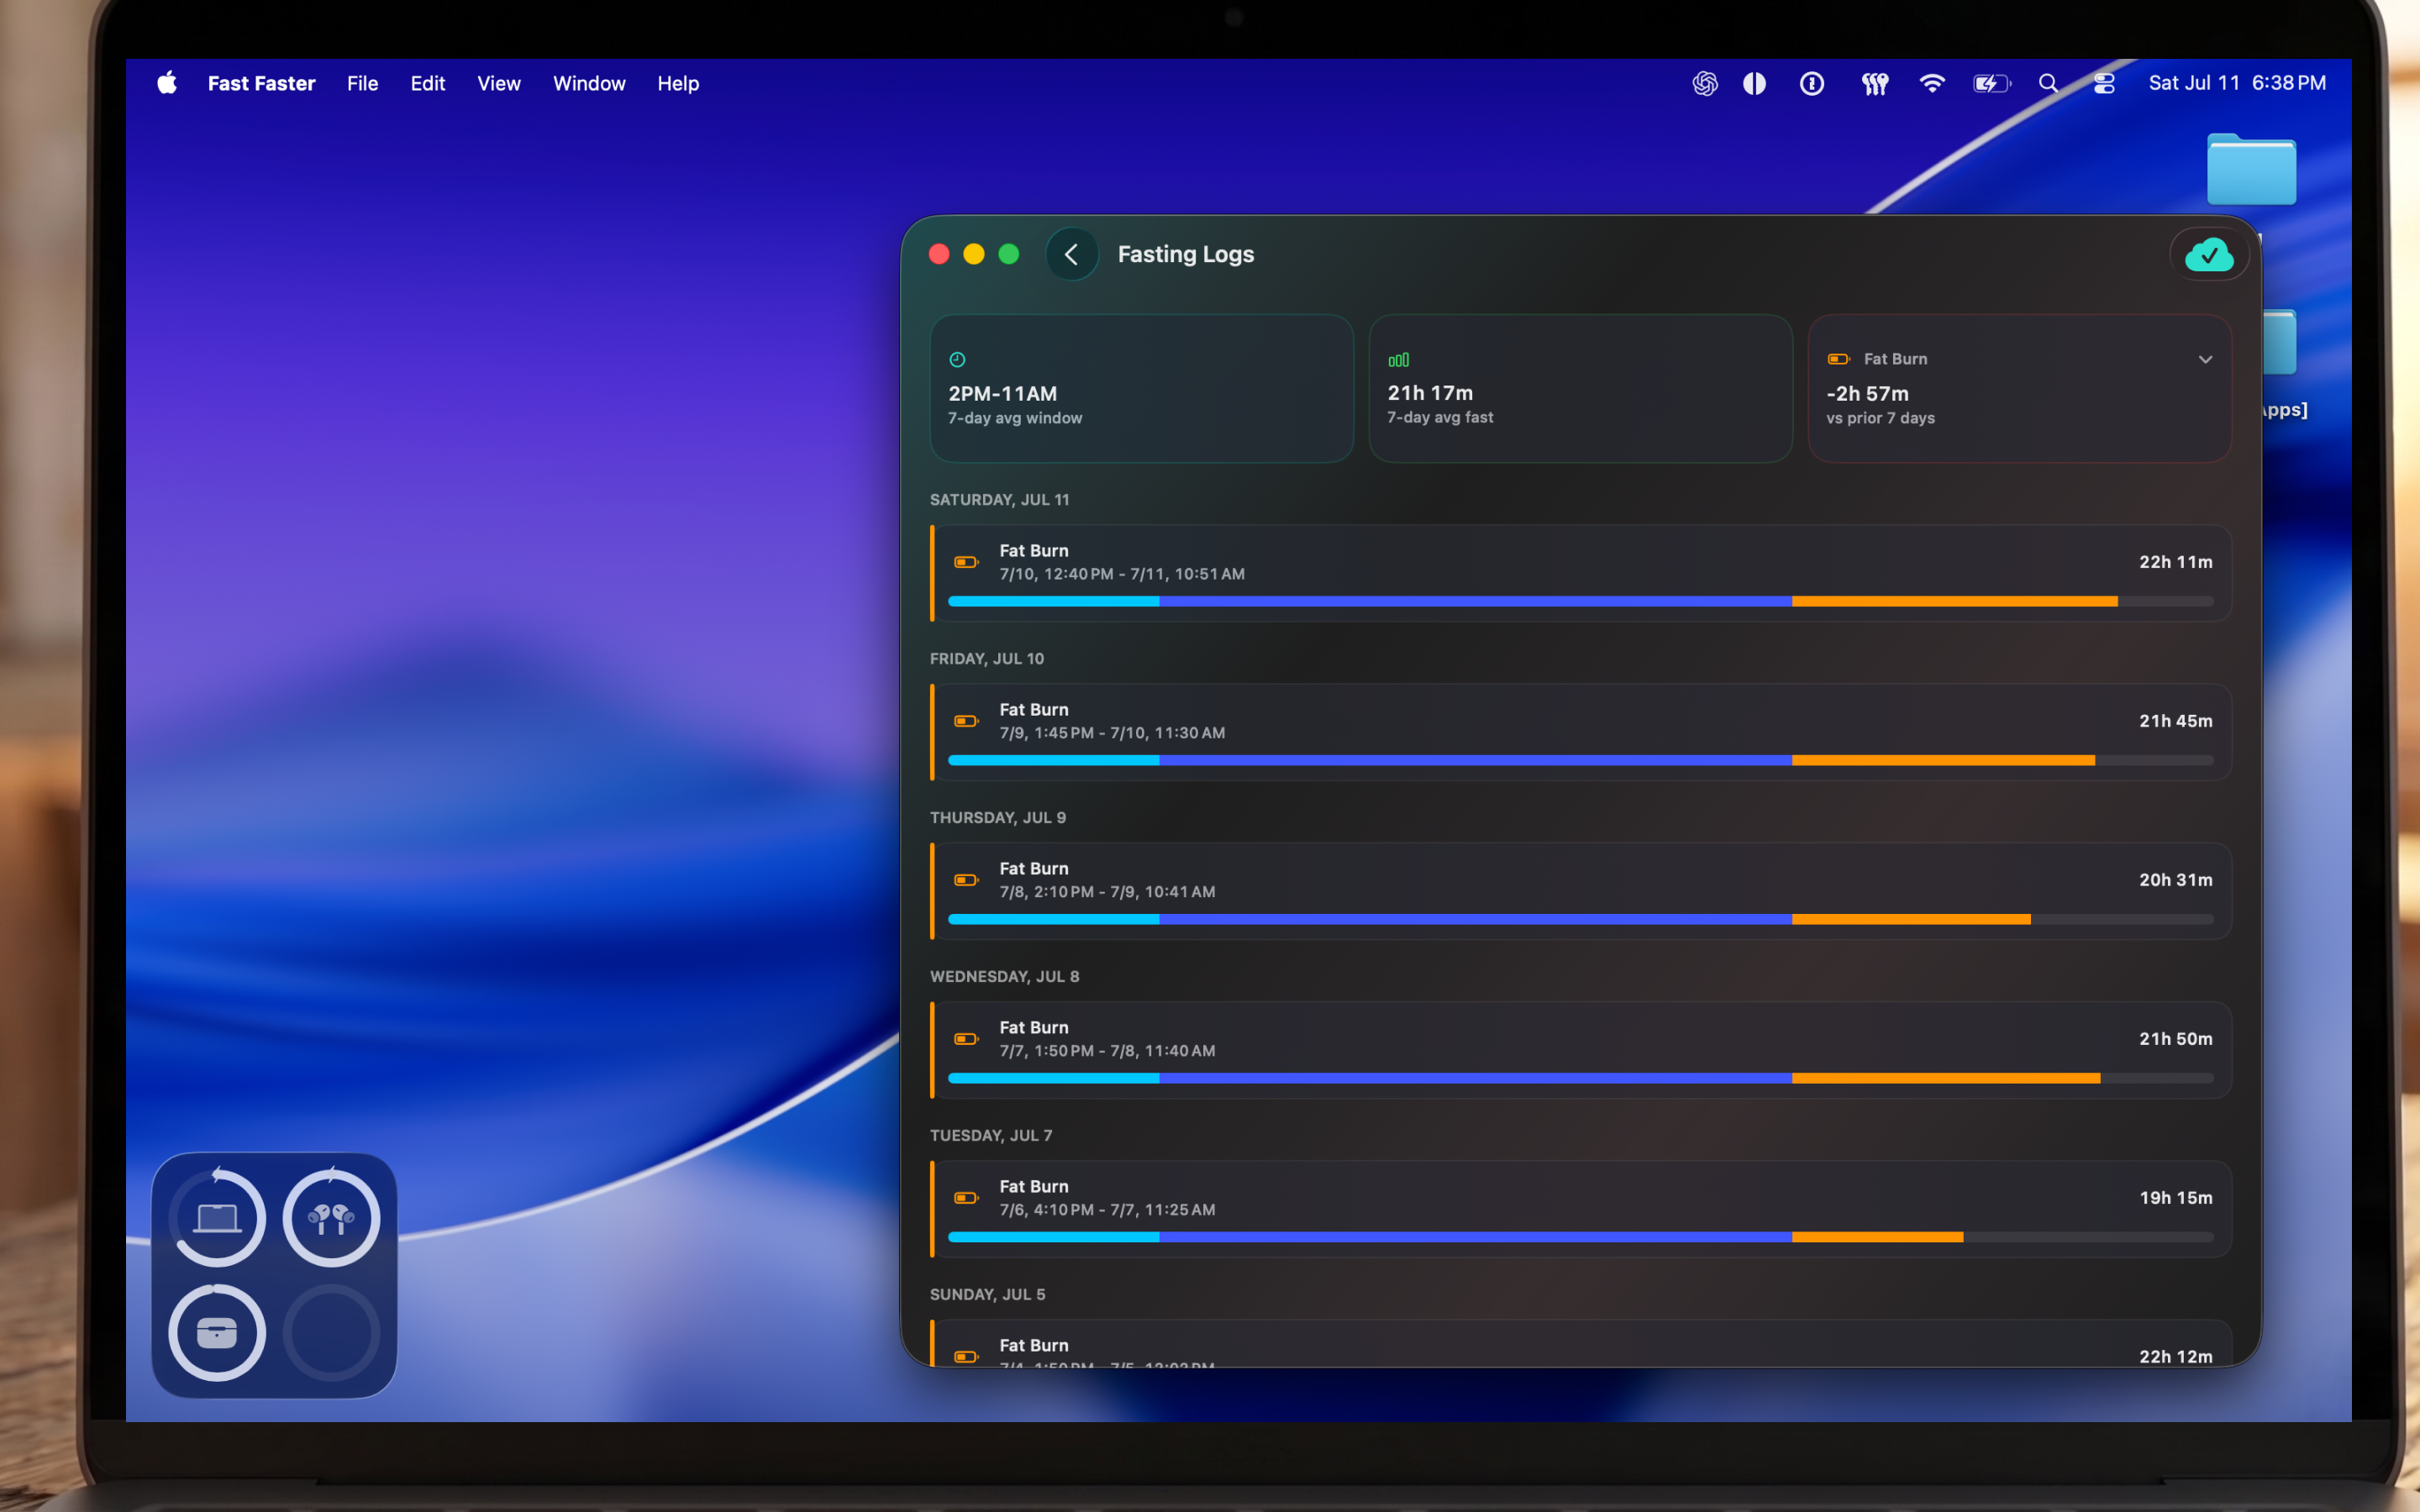Click the SATURDAY, JUL 11 heading
Screen dimensions: 2420x1512
[999, 499]
